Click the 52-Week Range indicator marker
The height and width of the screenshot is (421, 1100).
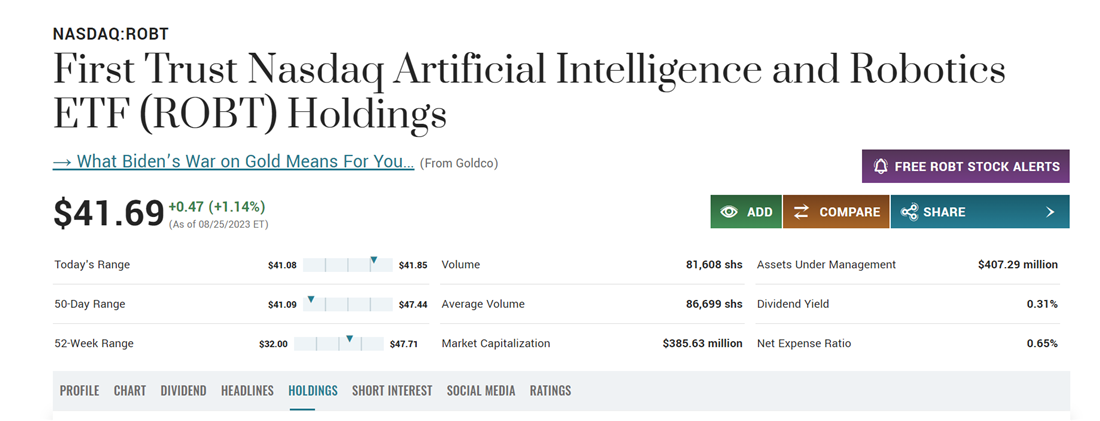pos(349,340)
